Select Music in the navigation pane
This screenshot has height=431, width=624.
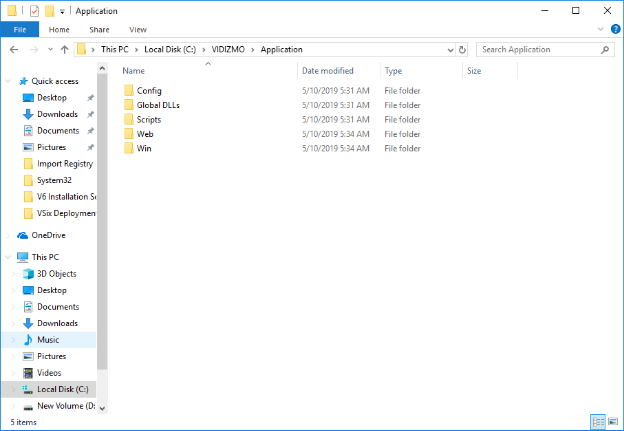48,340
